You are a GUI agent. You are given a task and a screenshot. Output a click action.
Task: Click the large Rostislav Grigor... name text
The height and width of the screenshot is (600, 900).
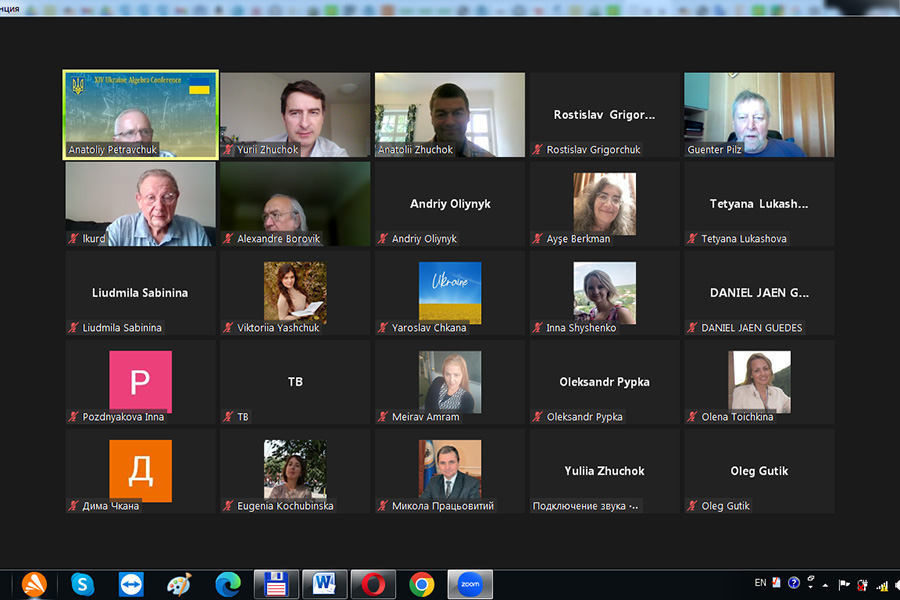coord(604,115)
